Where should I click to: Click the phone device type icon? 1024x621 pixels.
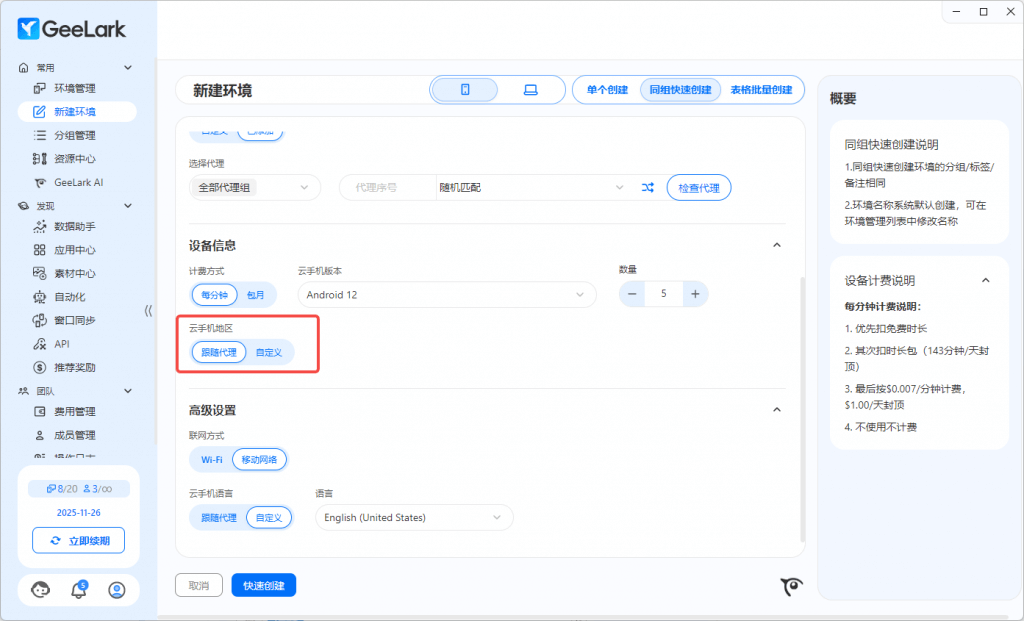[x=465, y=90]
